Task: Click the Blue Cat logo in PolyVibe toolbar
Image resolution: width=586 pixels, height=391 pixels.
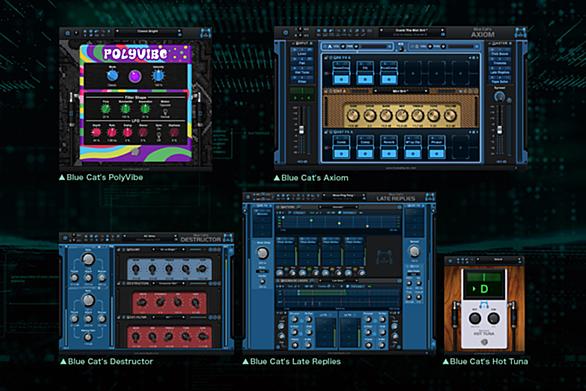Action: [205, 33]
